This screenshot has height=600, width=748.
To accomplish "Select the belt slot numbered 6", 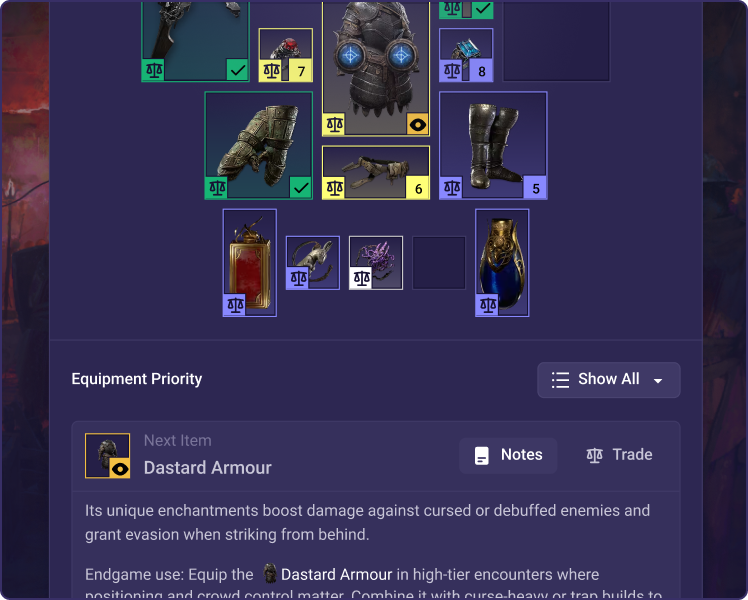I will pos(376,173).
